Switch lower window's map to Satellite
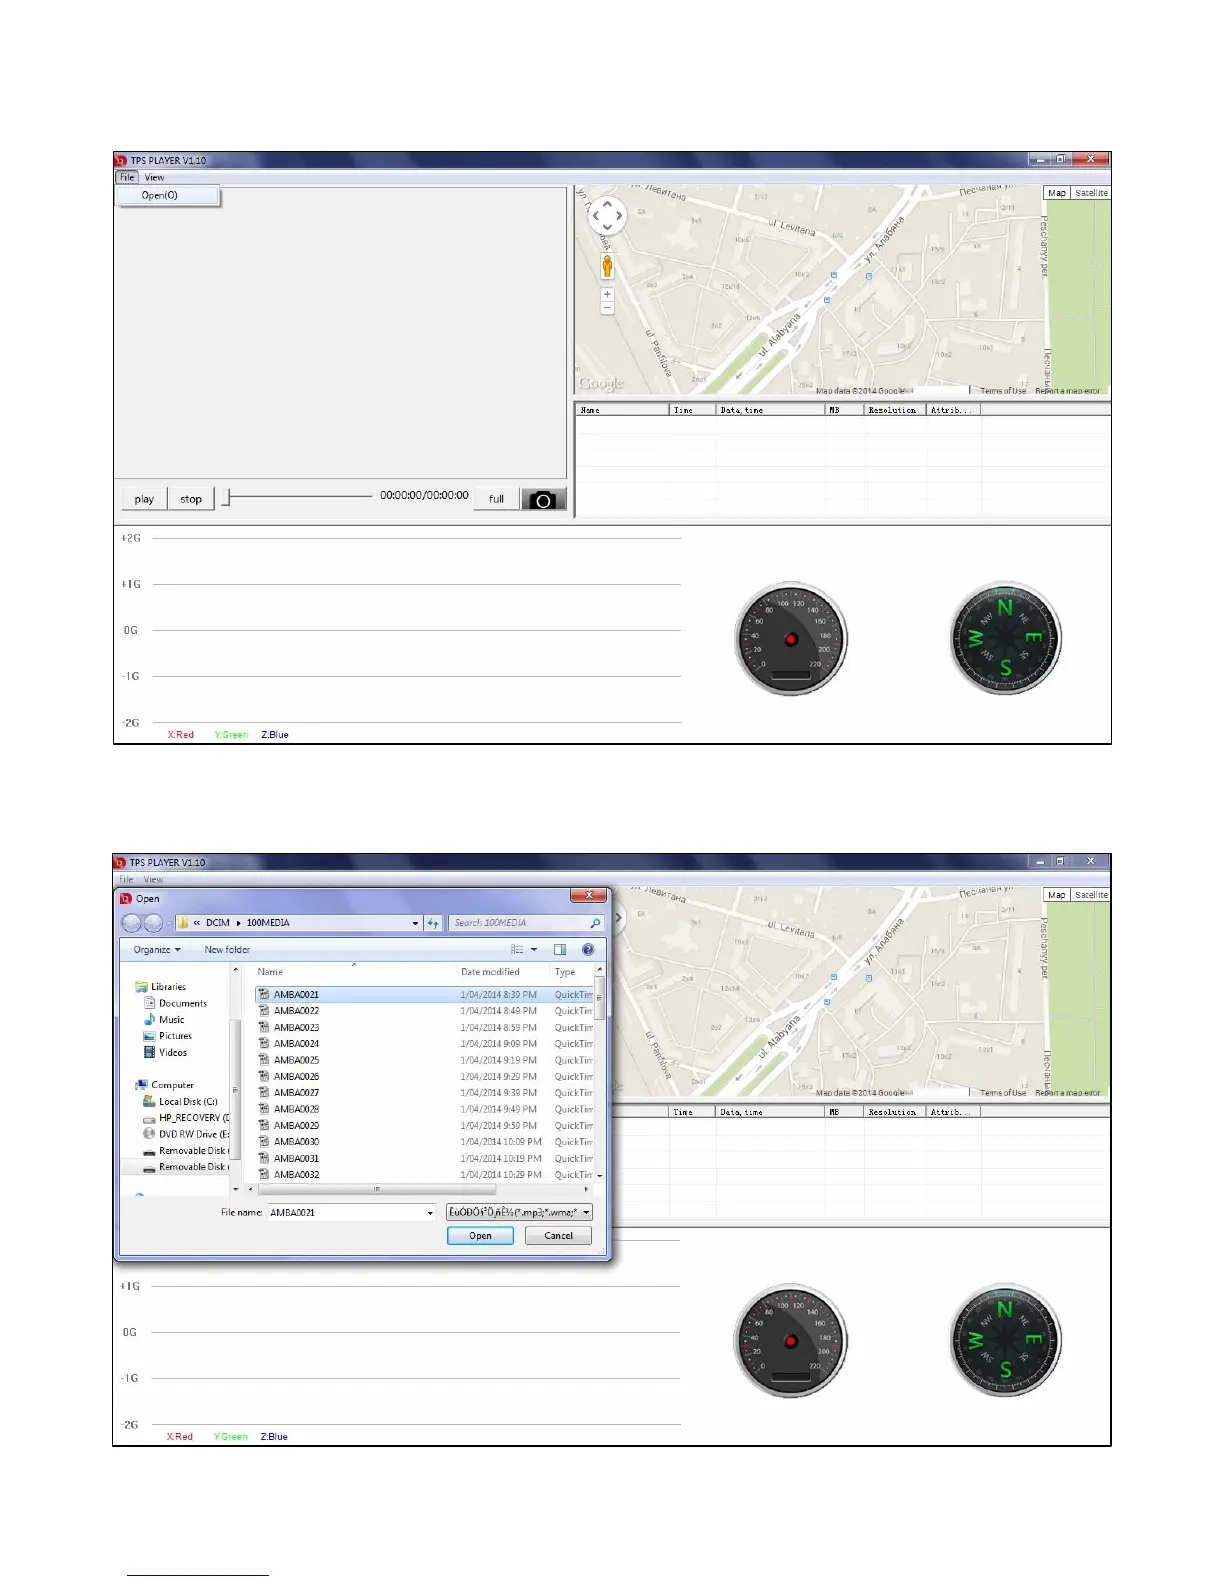 point(1091,895)
